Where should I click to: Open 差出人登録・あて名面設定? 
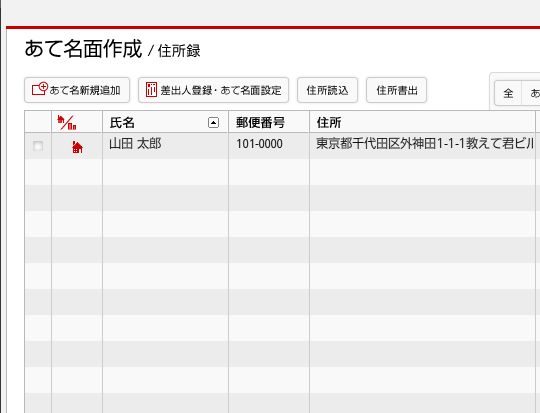click(213, 90)
